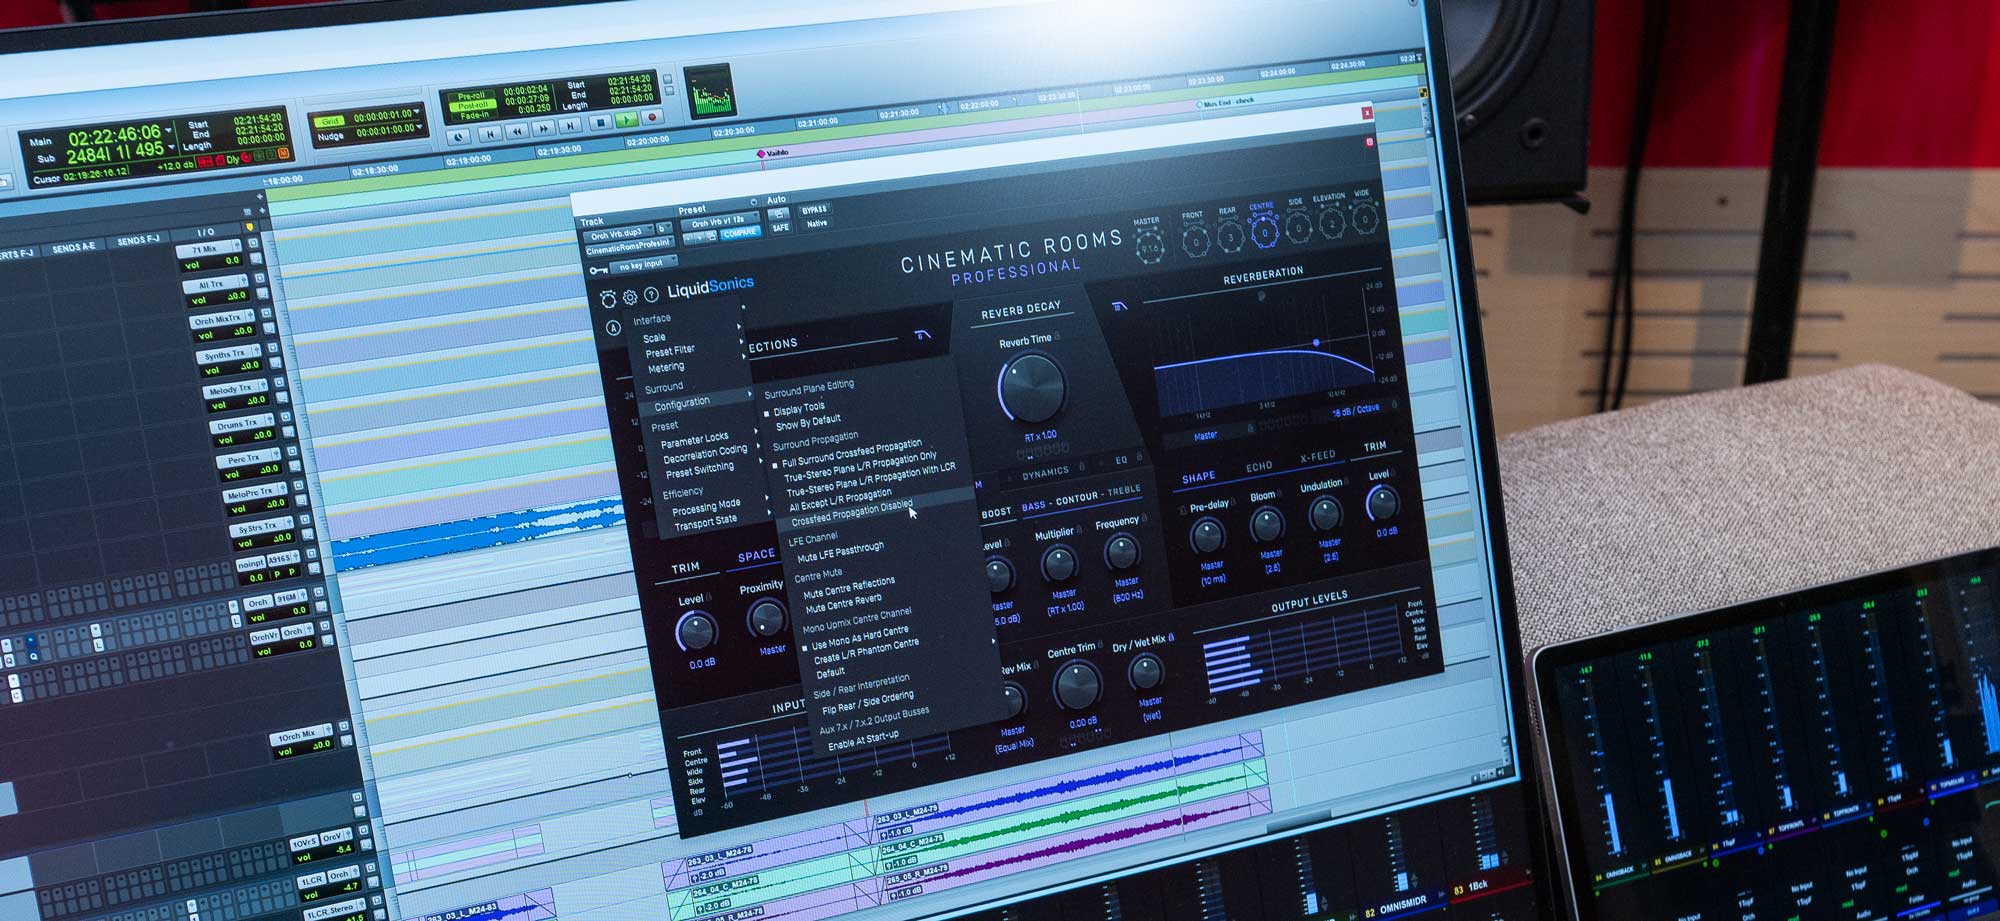Open the Grid value dropdown arrow
This screenshot has width=2000, height=921.
click(419, 112)
